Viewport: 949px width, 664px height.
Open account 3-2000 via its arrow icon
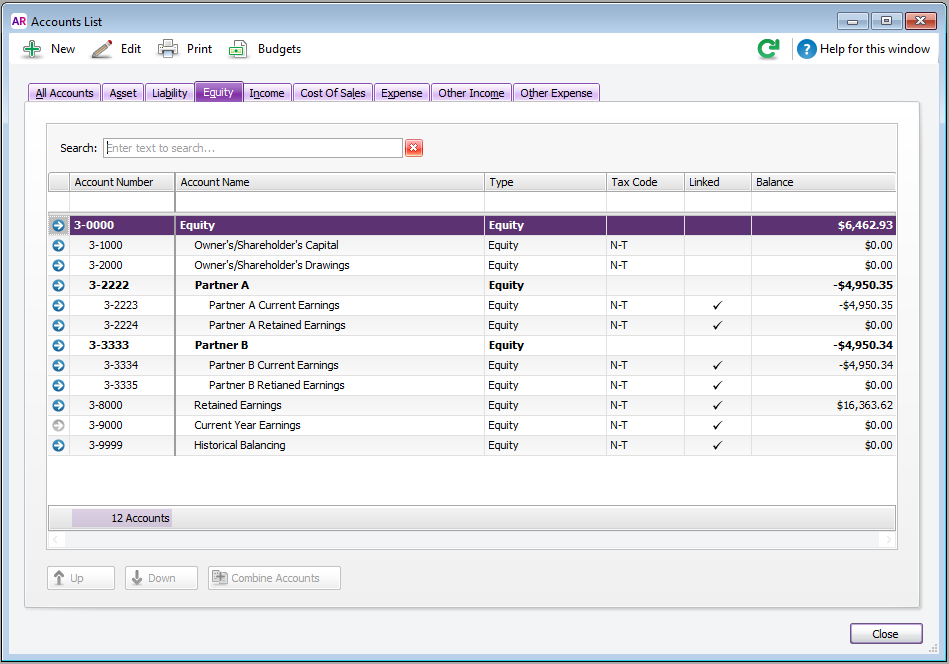(58, 265)
